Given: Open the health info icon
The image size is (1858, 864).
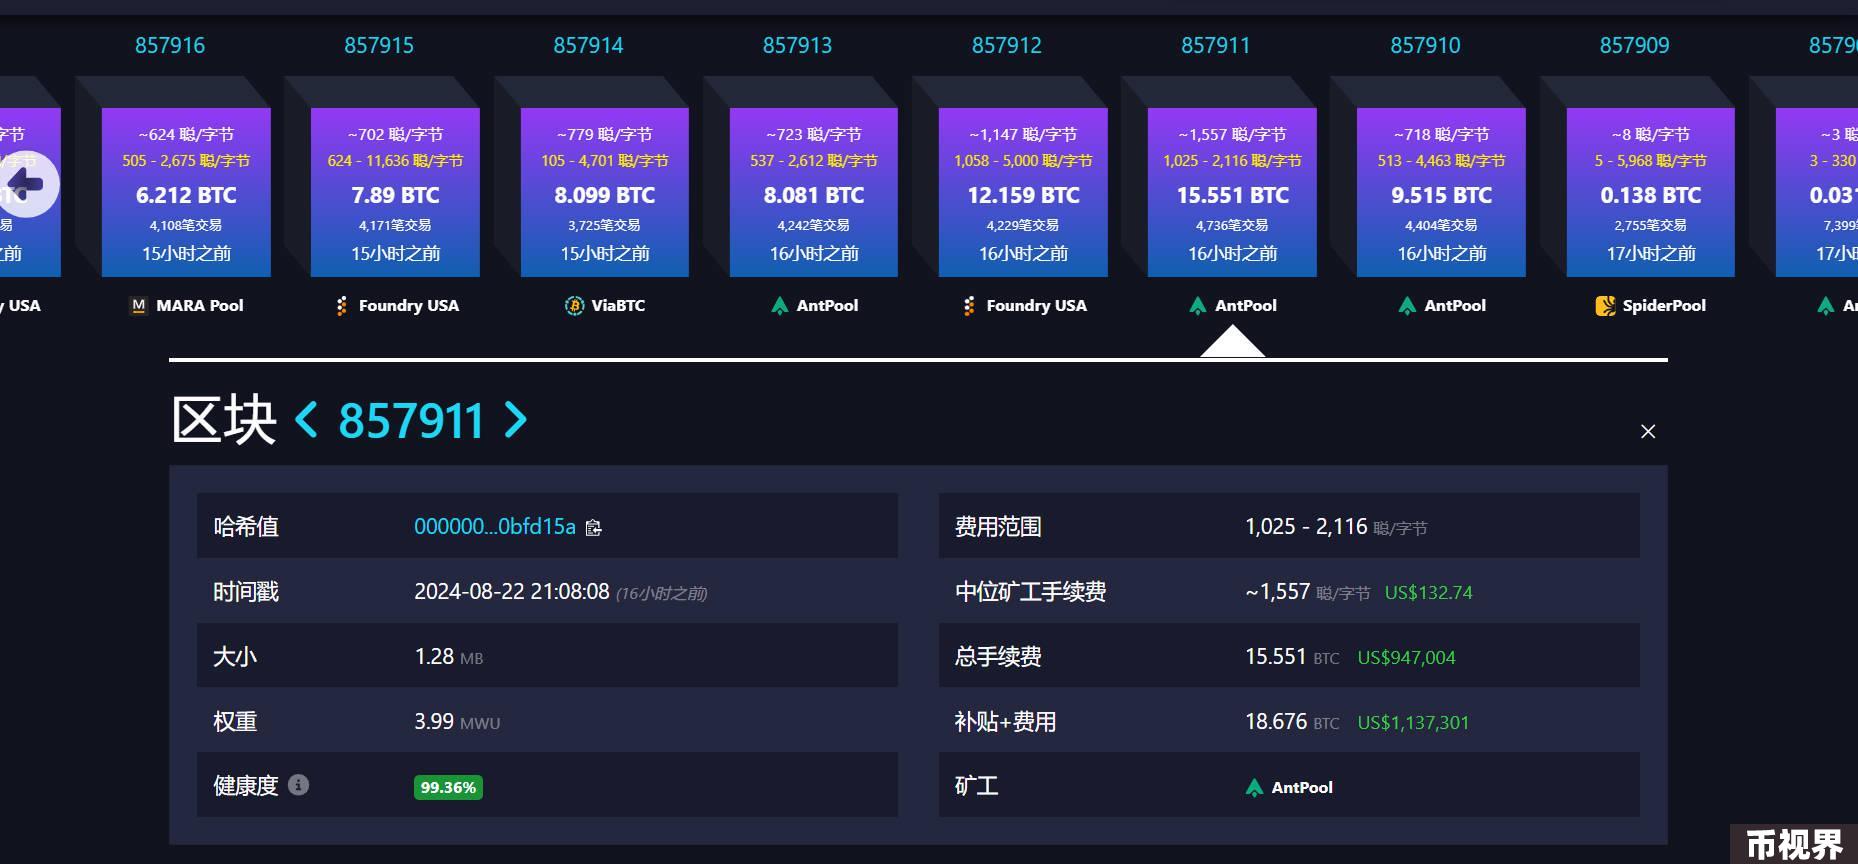Looking at the screenshot, I should (x=298, y=785).
